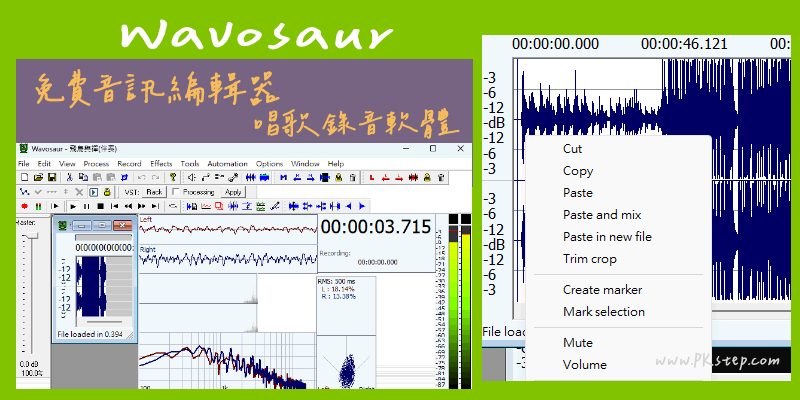This screenshot has width=800, height=400.
Task: Jump to start with skip-back button
Action: click(115, 206)
